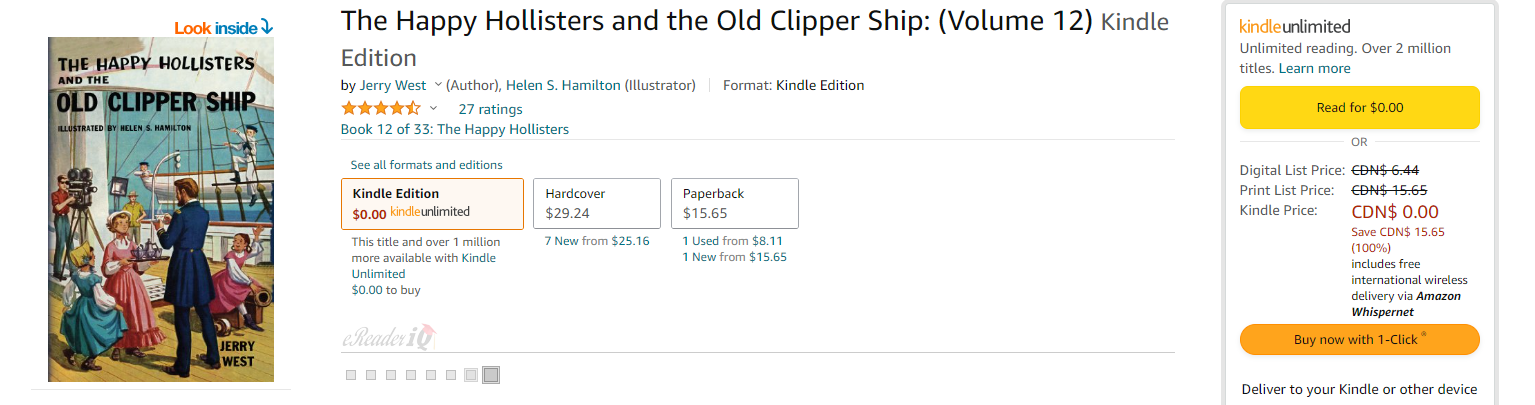
Task: Select the Kindle Edition format tab
Action: pos(432,203)
